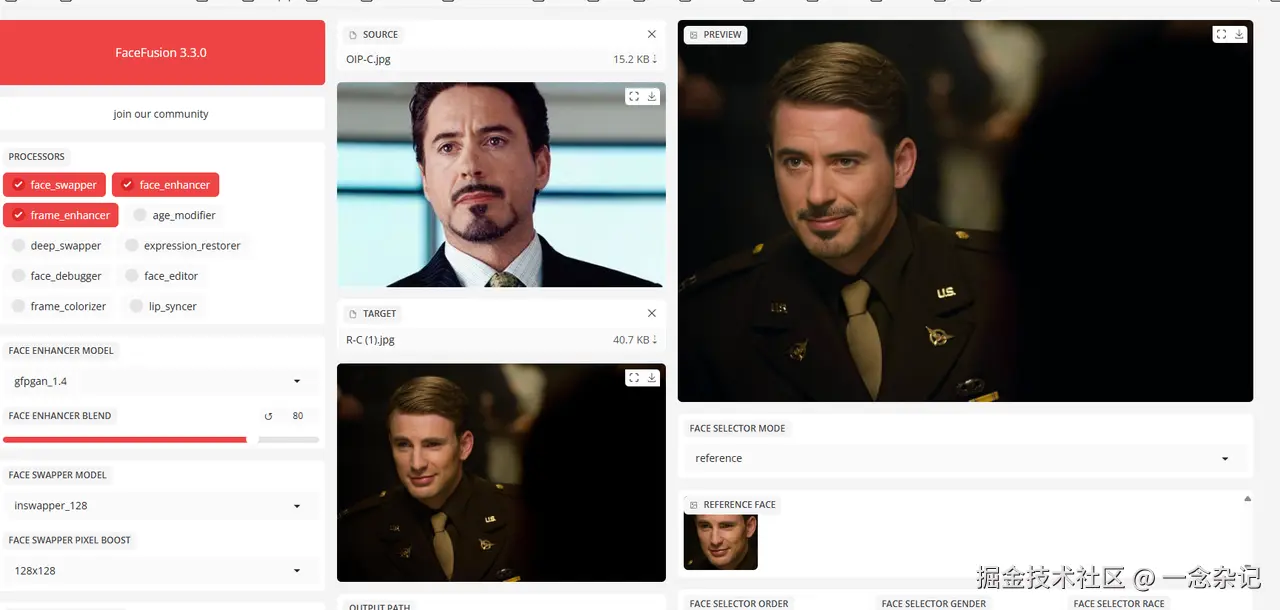The height and width of the screenshot is (610, 1280).
Task: Click the TARGET label icon
Action: point(353,314)
